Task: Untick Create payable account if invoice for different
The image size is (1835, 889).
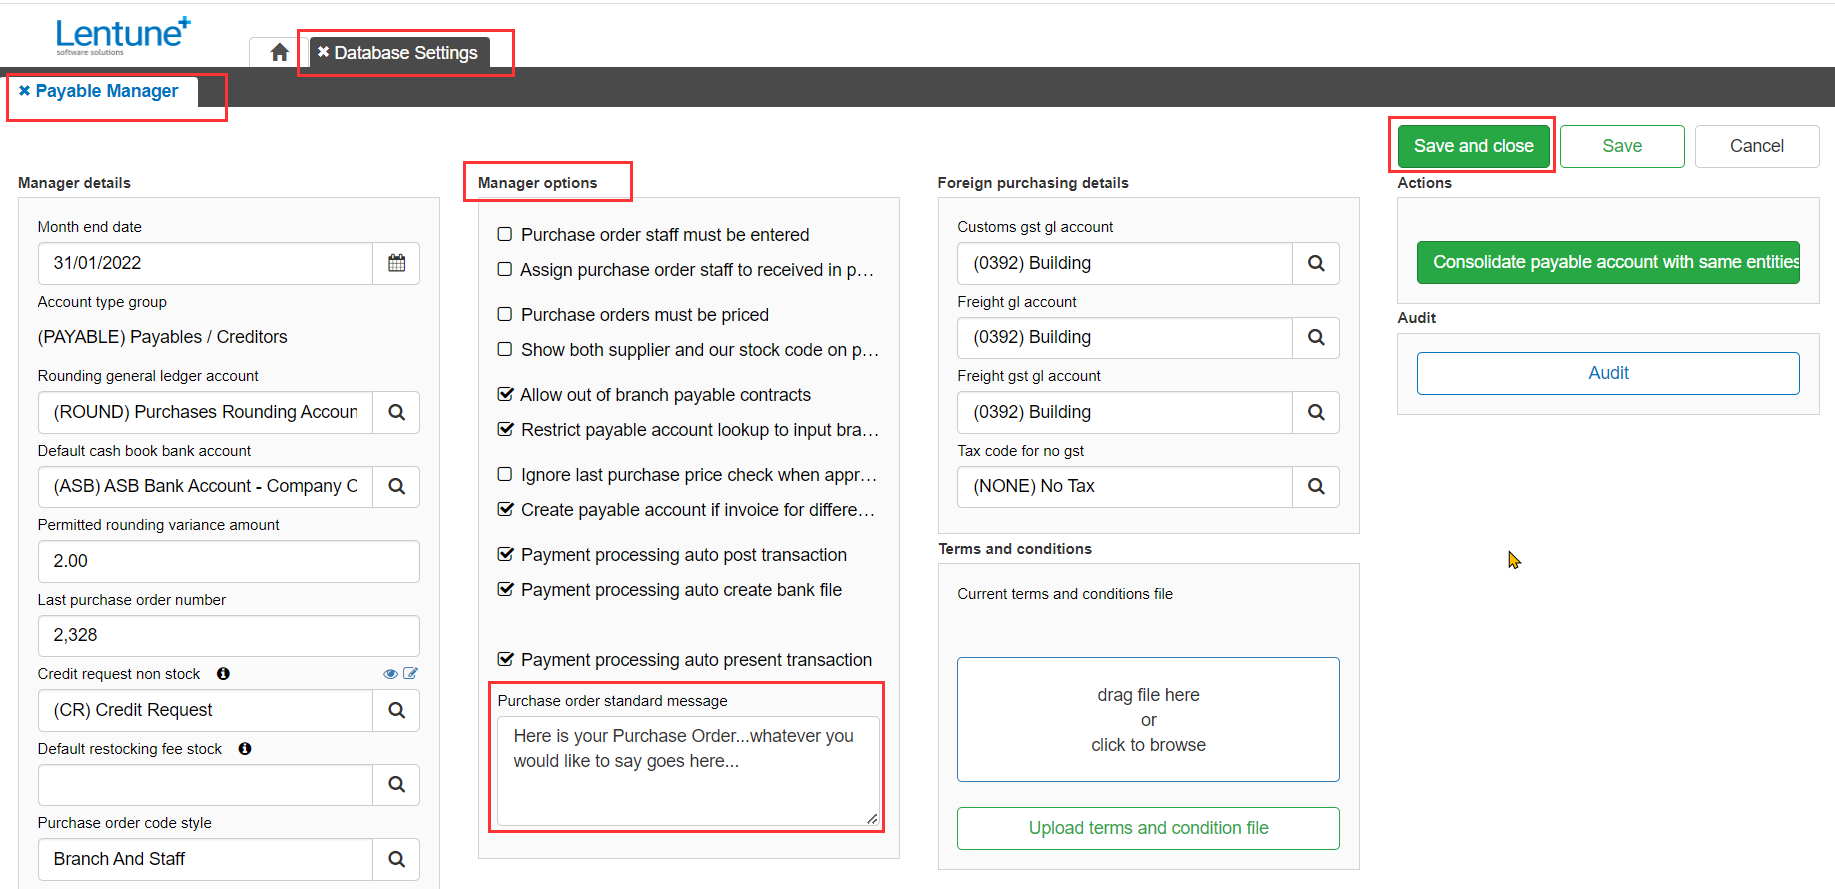Action: pyautogui.click(x=505, y=509)
